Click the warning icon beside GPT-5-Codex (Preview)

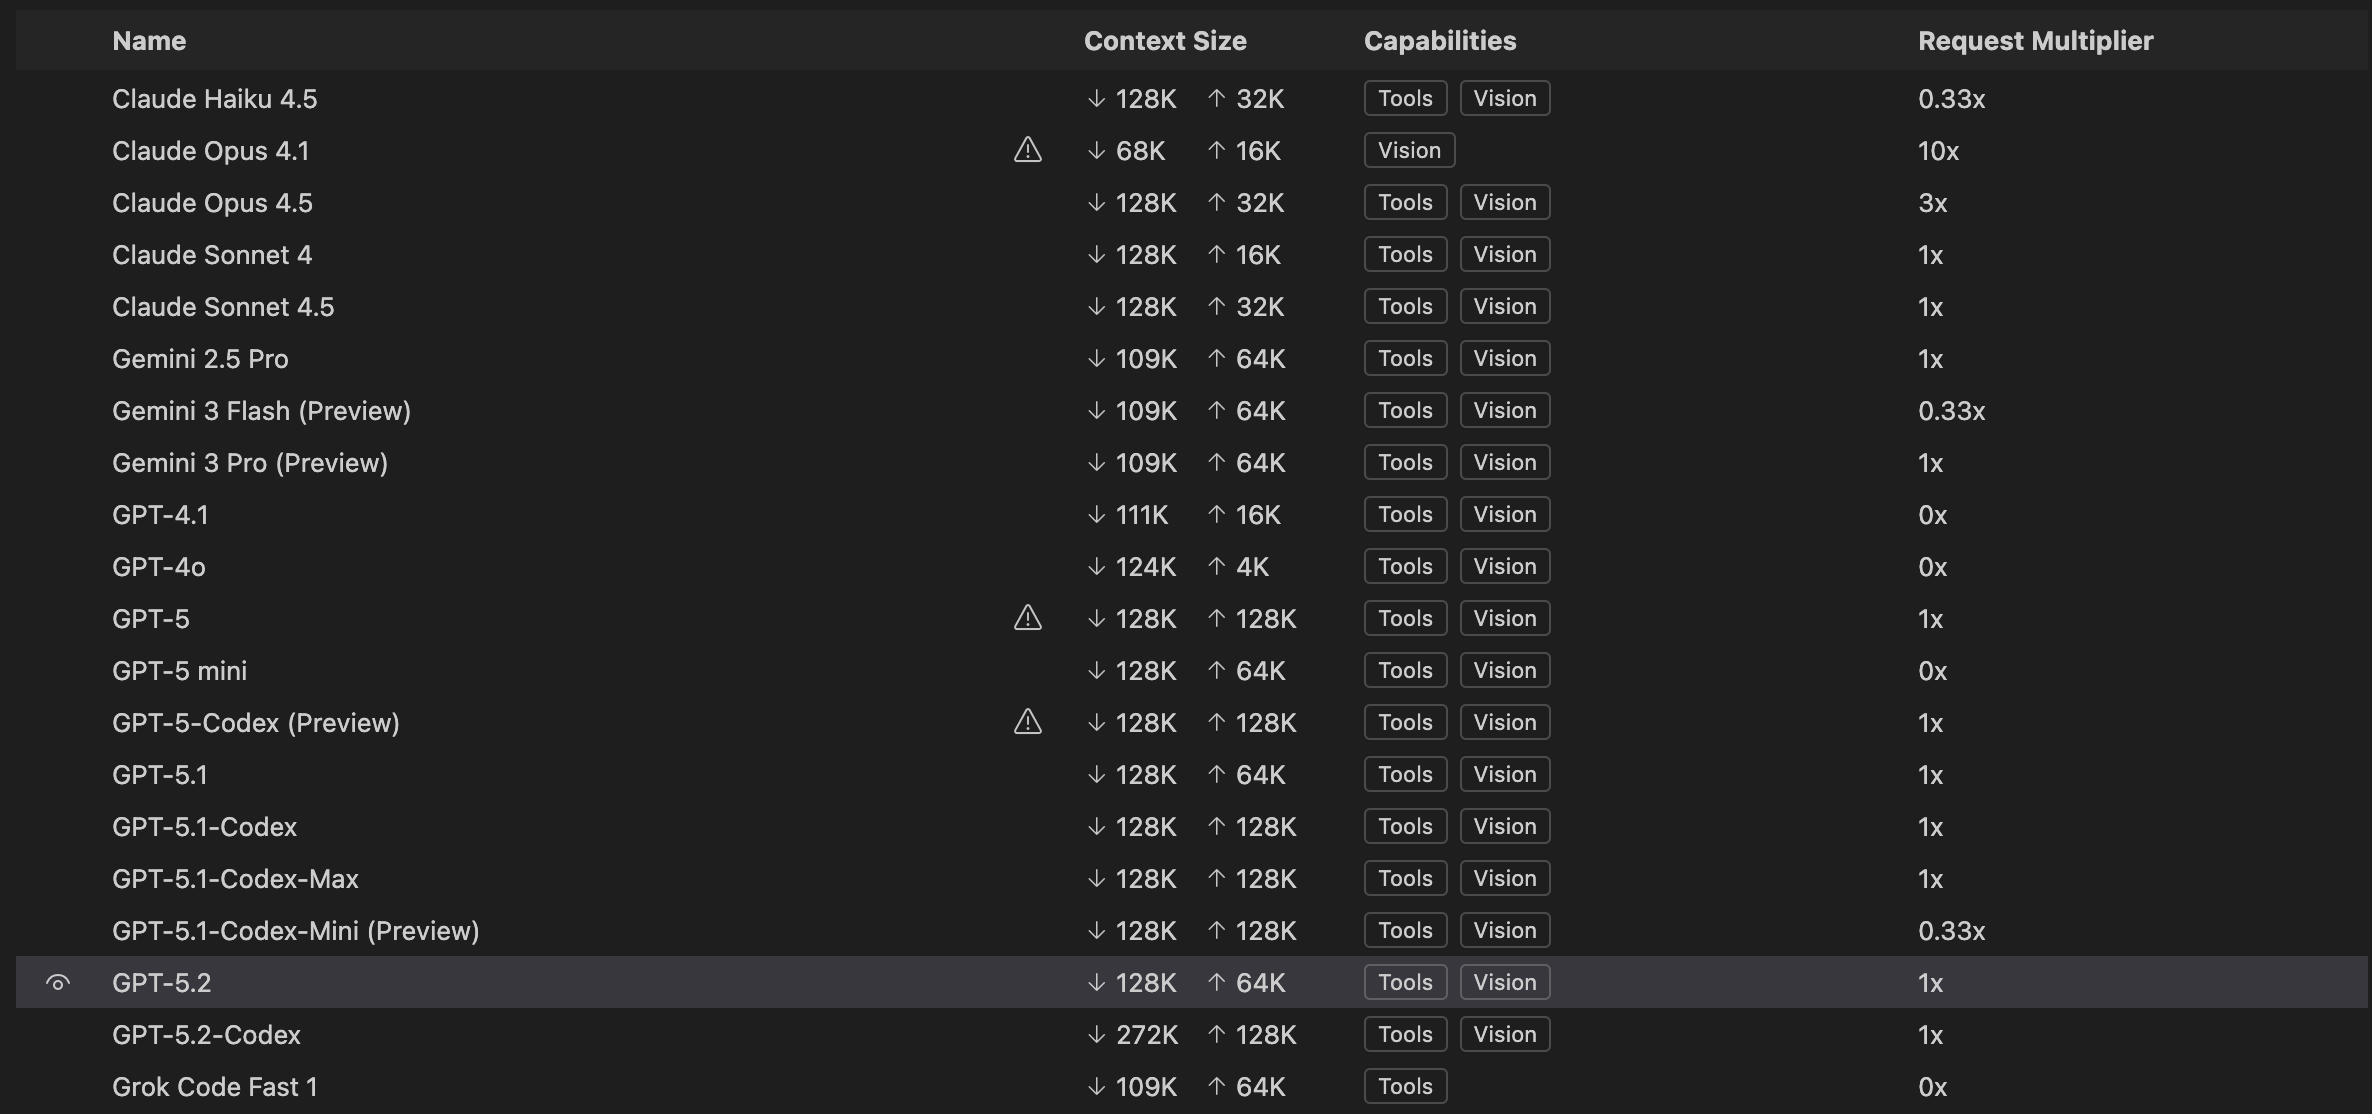point(1028,722)
